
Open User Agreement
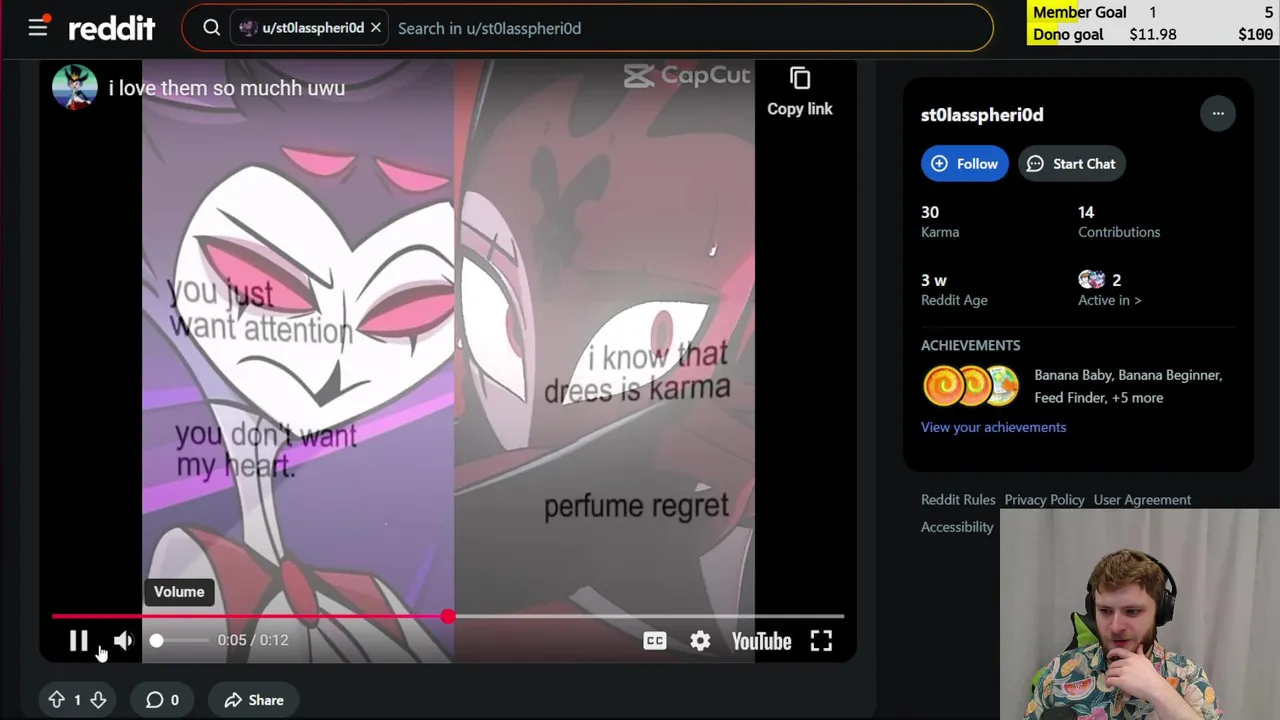pyautogui.click(x=1142, y=500)
